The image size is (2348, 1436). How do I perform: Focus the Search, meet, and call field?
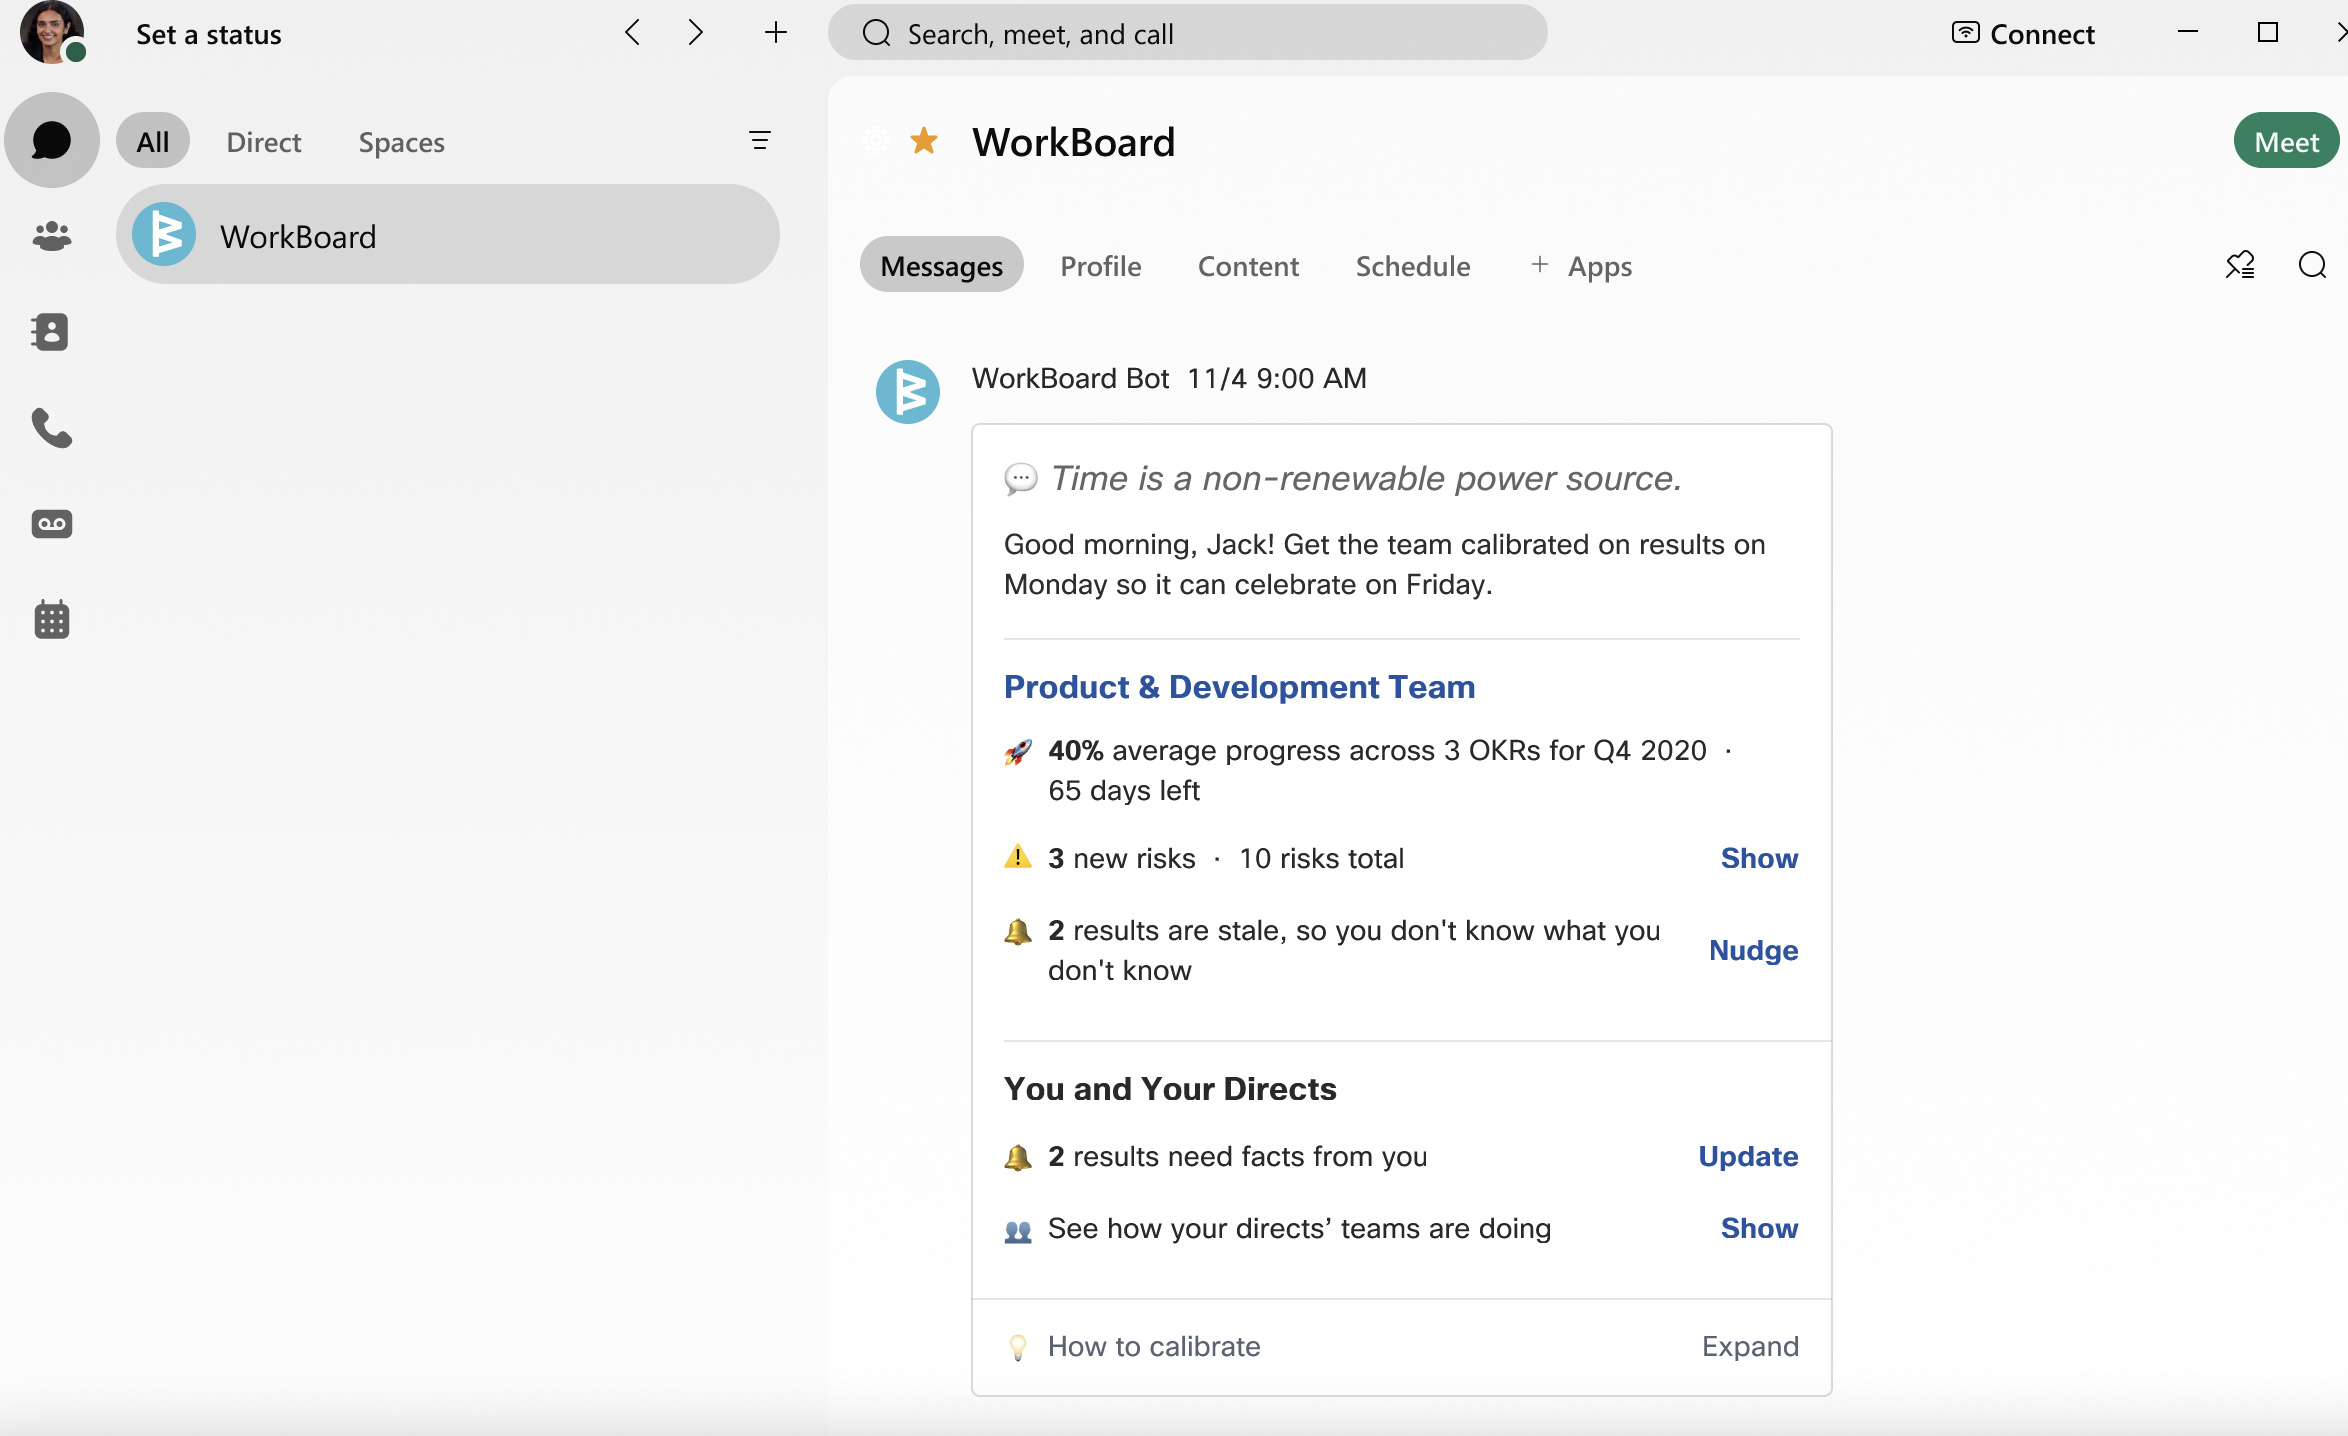(x=1188, y=33)
